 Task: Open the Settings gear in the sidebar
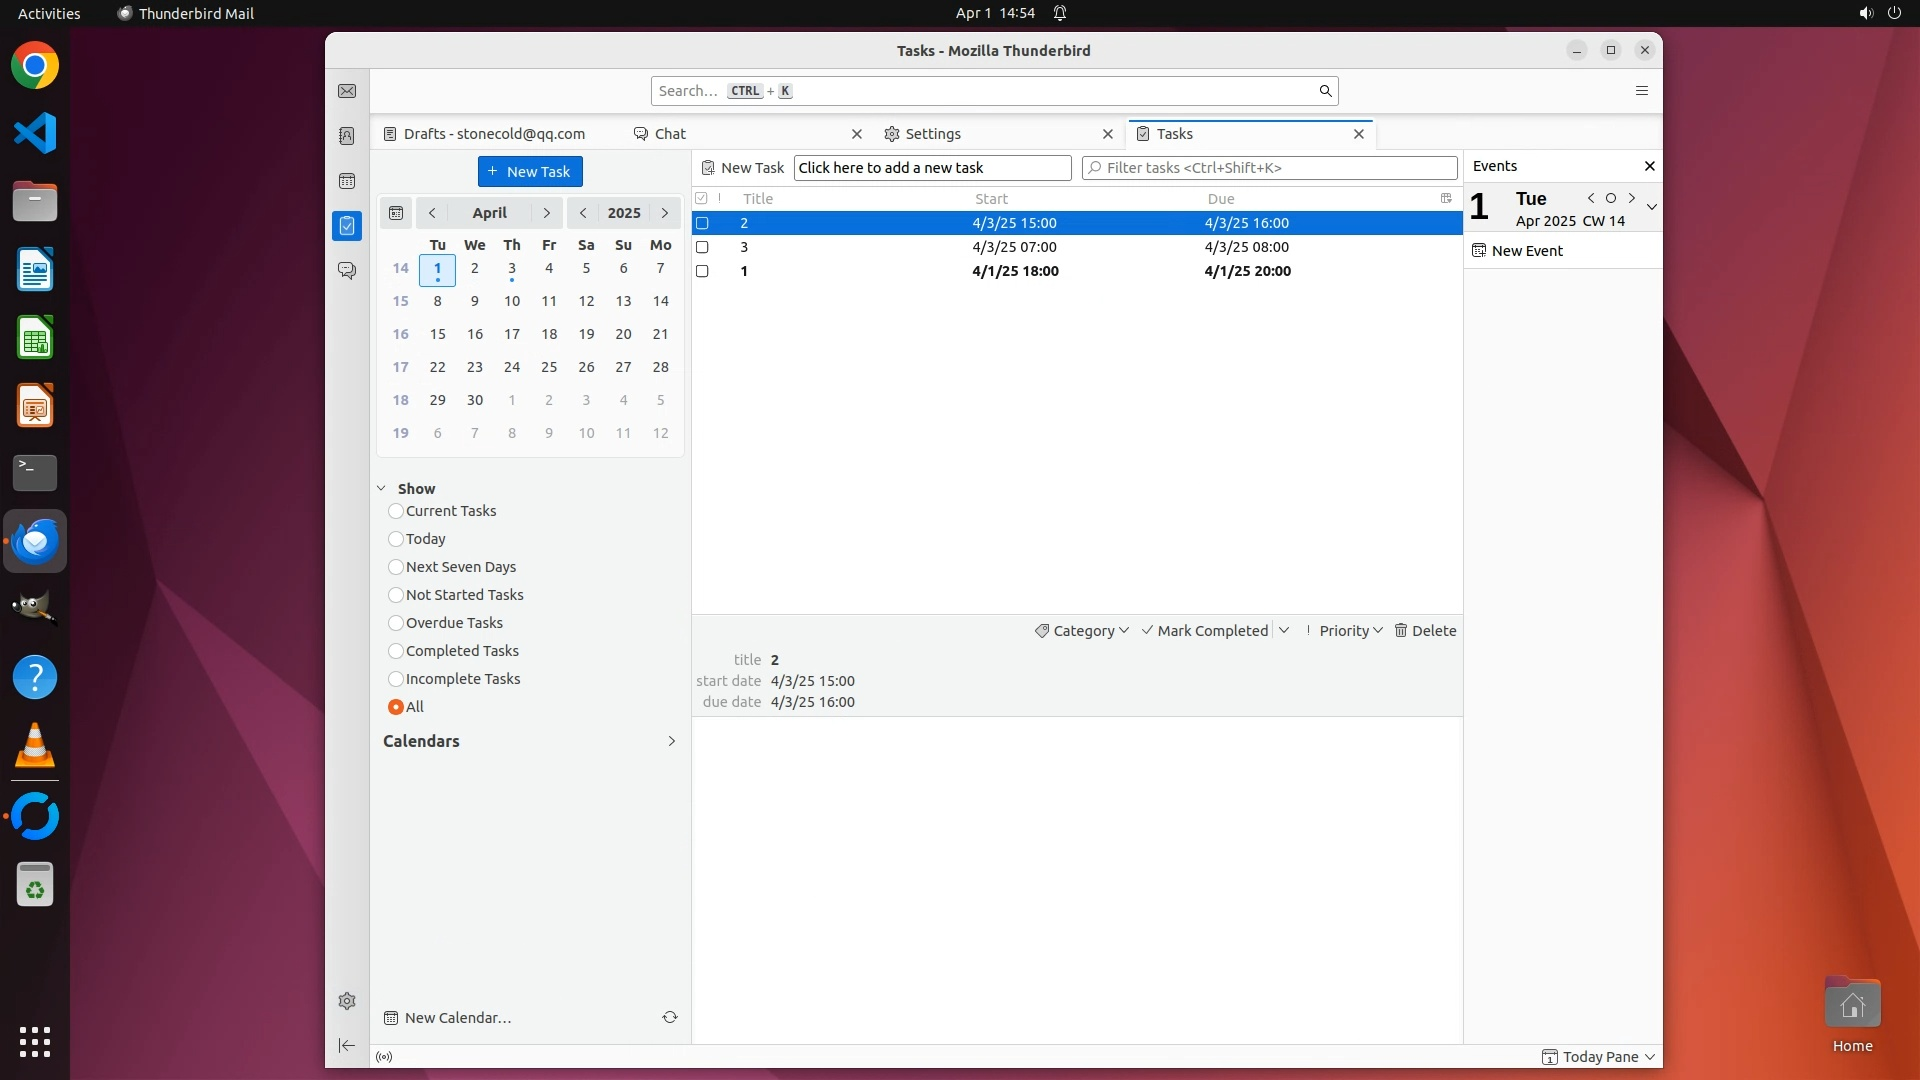tap(347, 1001)
